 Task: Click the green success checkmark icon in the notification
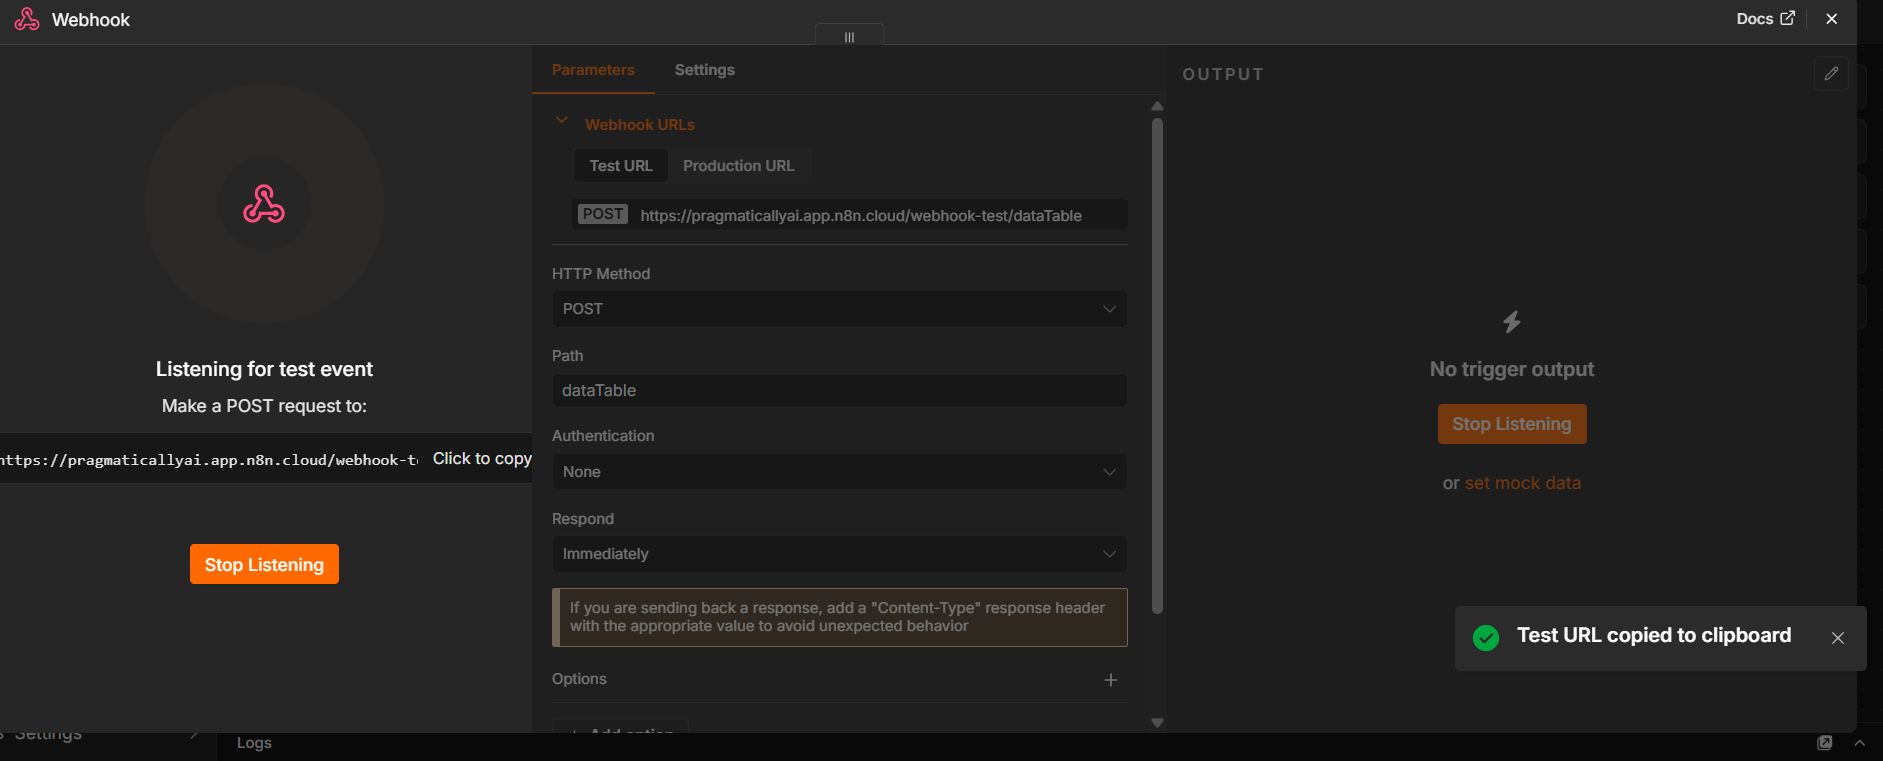pyautogui.click(x=1486, y=638)
